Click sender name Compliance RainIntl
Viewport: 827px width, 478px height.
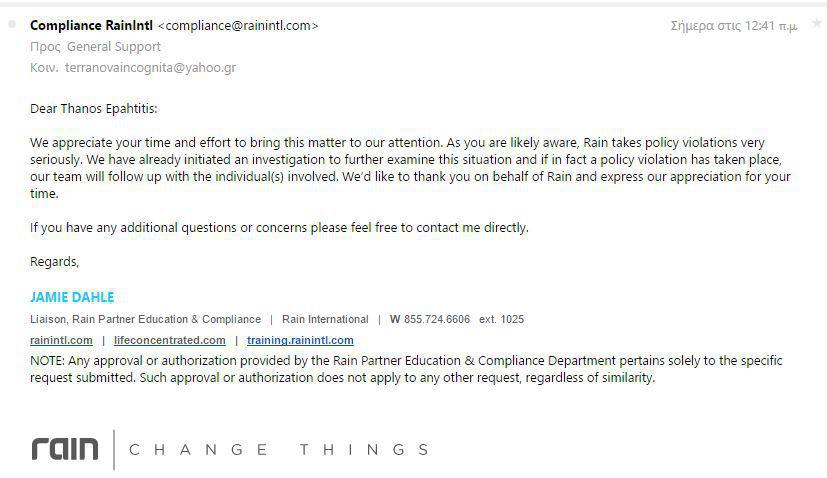click(x=91, y=25)
